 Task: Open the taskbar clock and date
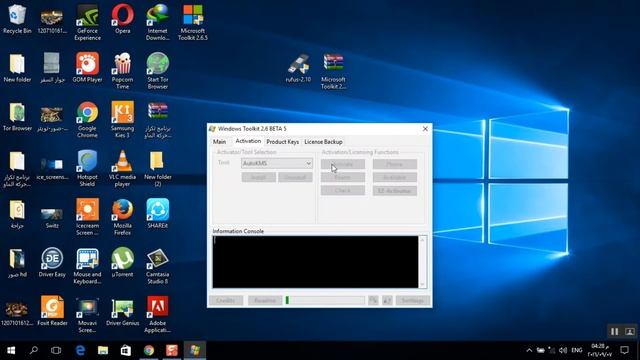(599, 350)
